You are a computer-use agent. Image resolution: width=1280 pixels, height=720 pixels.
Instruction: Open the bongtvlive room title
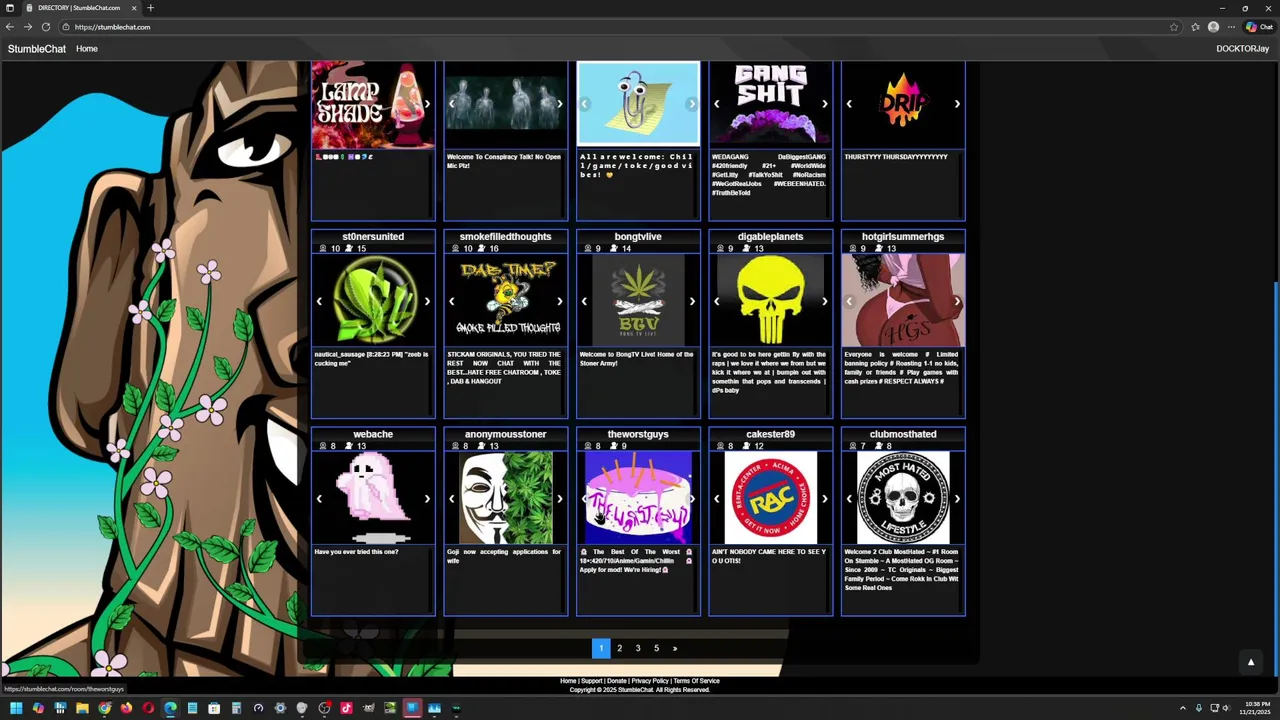(x=638, y=237)
